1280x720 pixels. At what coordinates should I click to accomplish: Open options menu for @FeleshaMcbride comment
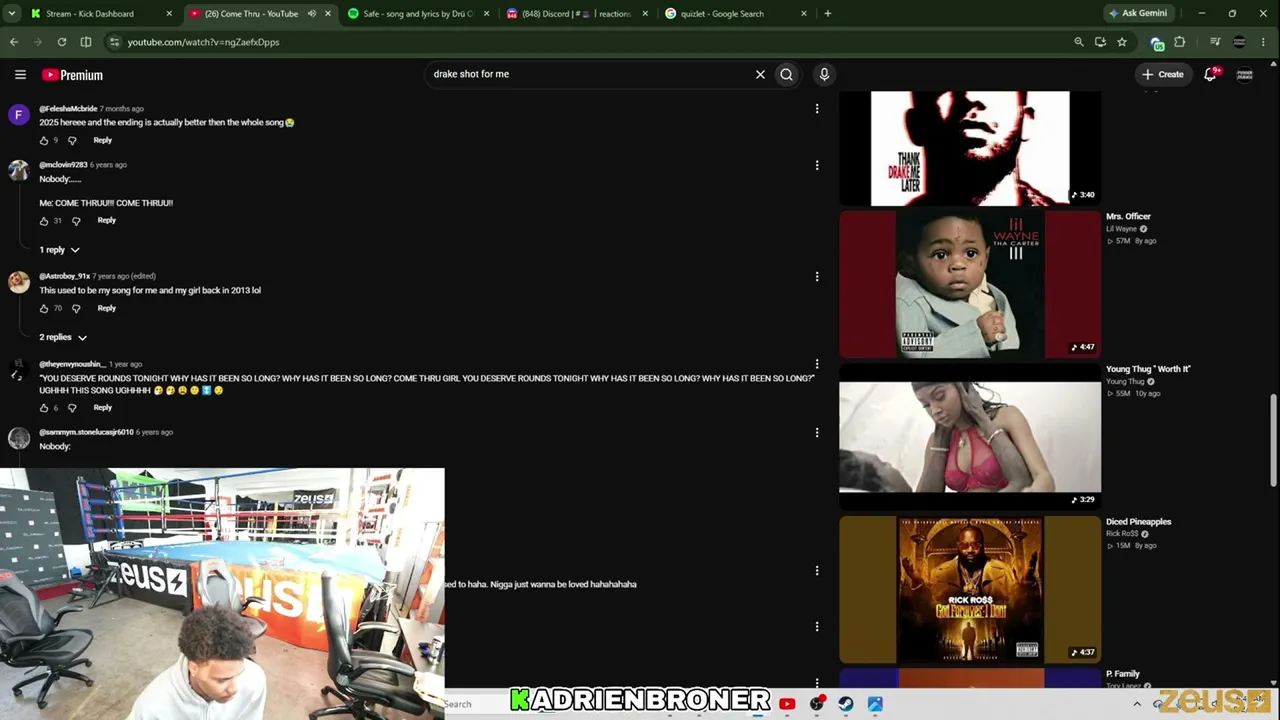(817, 109)
